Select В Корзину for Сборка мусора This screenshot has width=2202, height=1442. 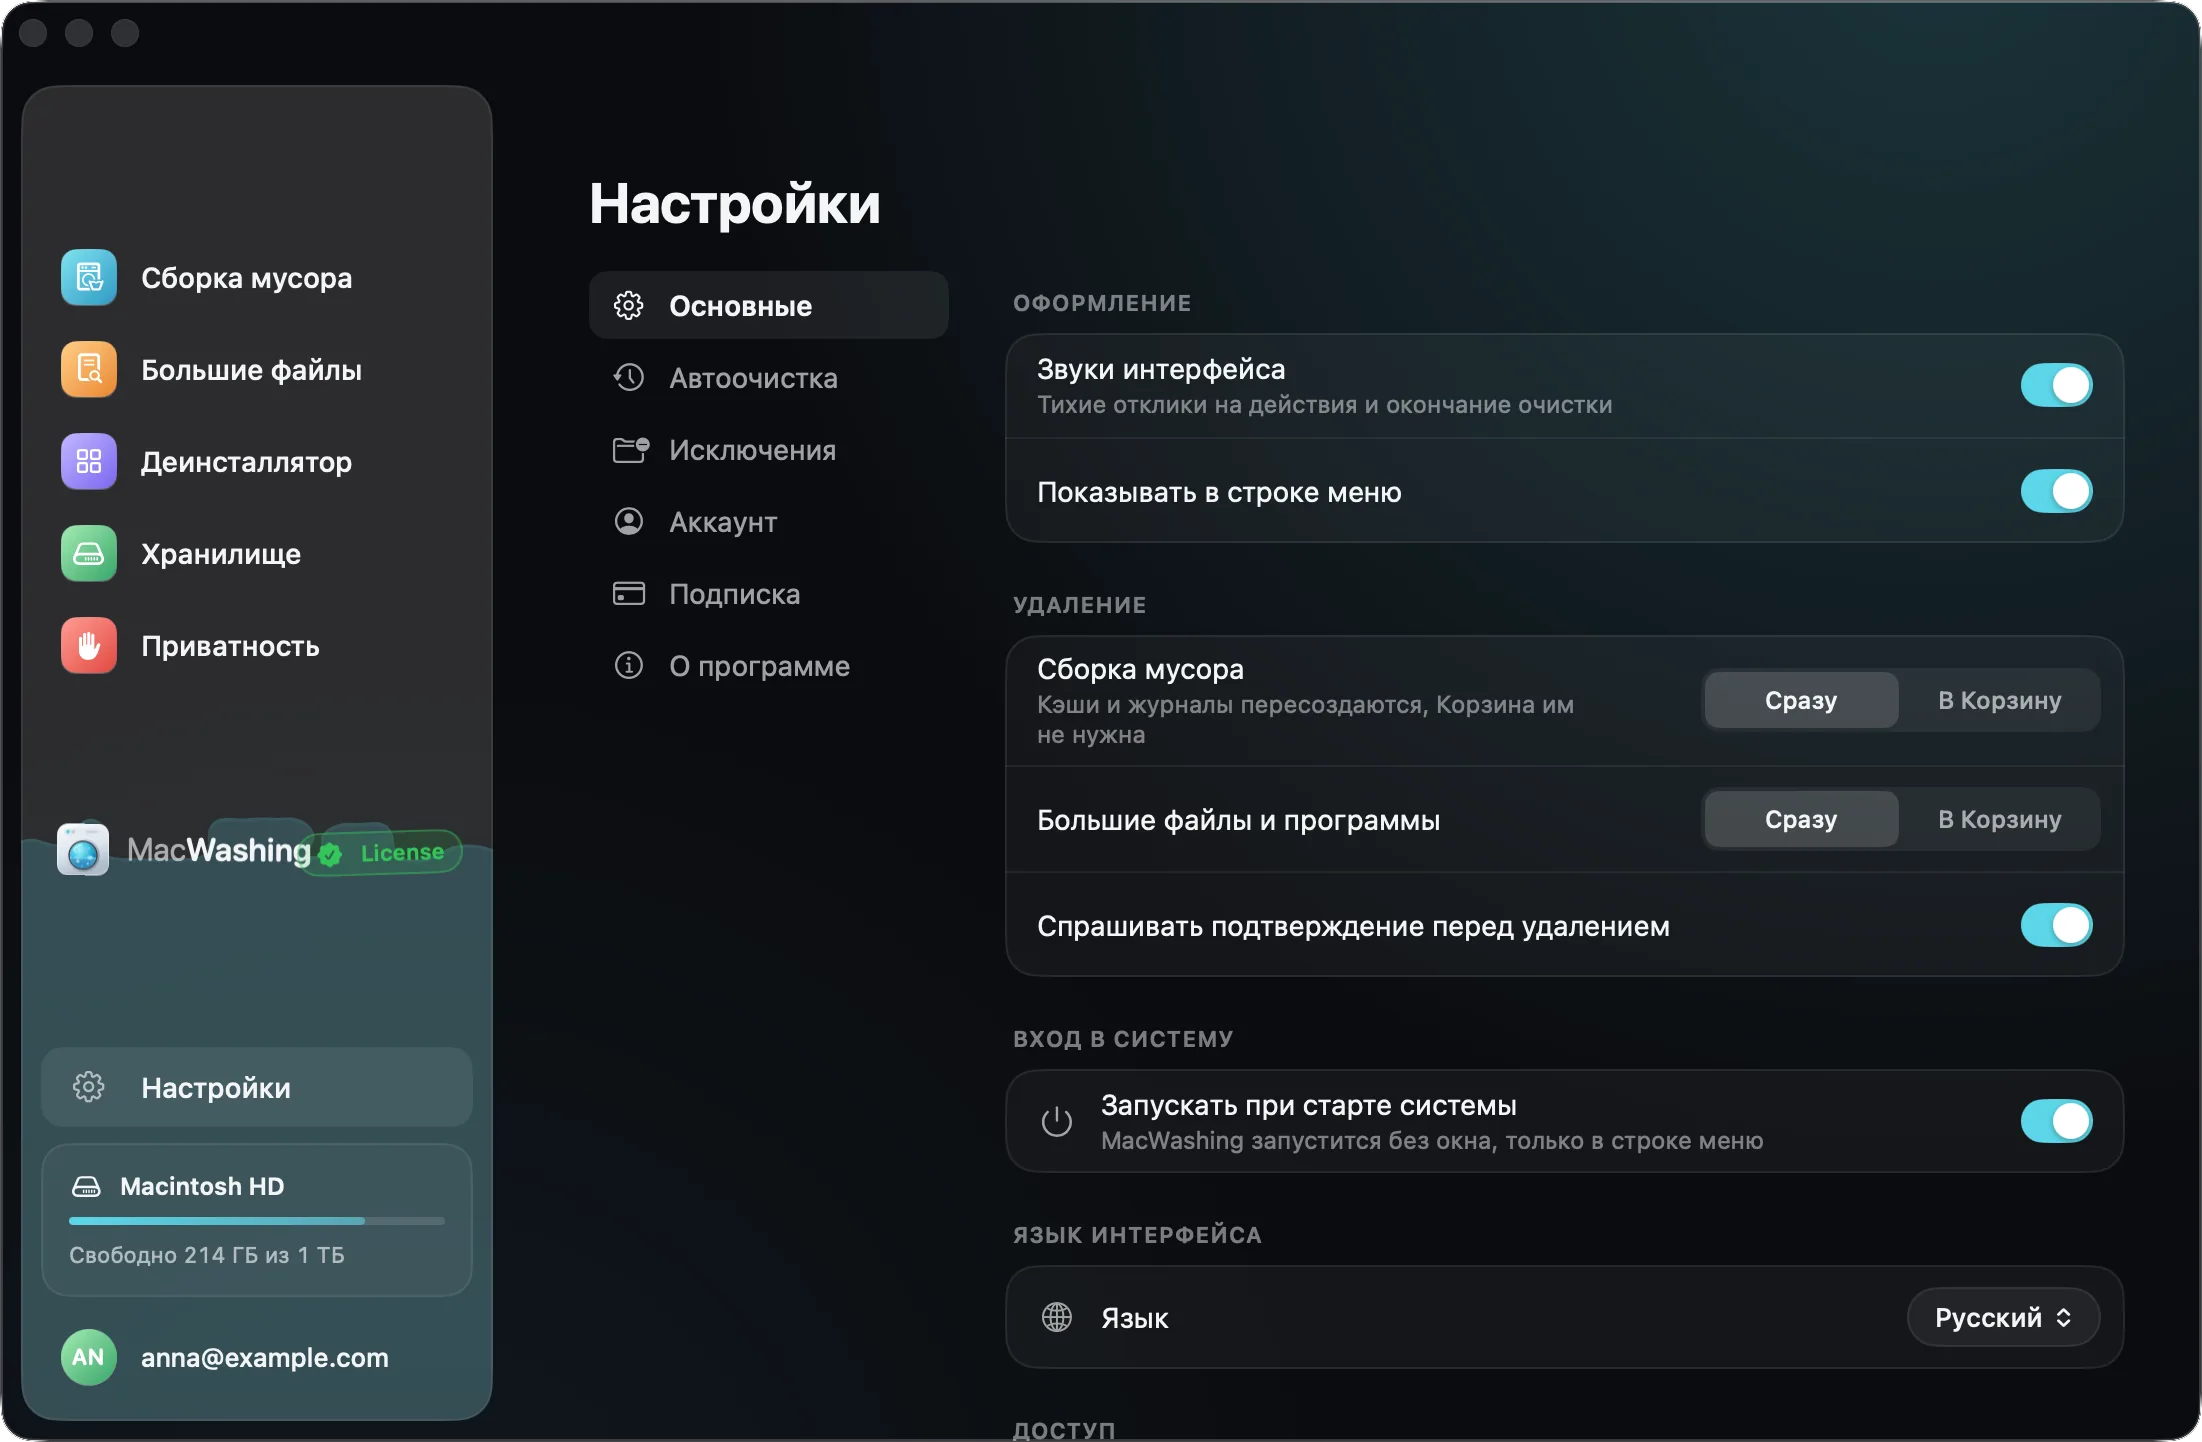pos(1999,700)
